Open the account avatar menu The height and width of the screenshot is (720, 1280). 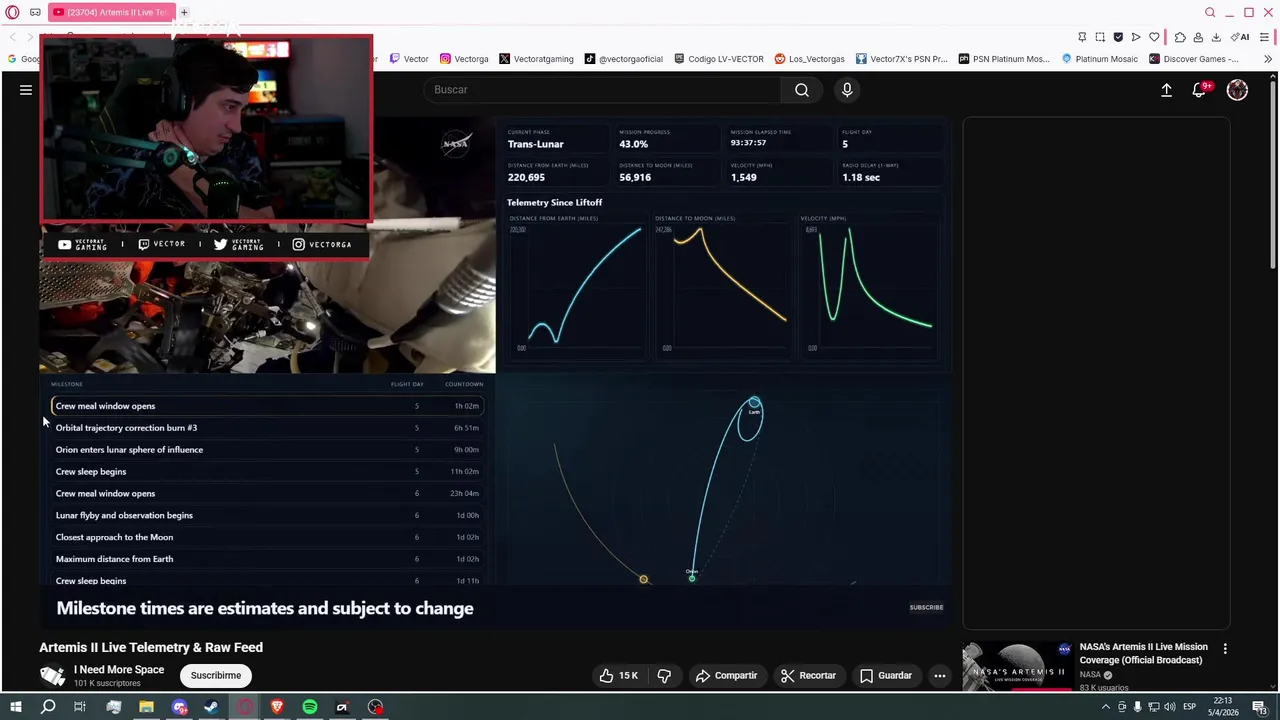pos(1237,90)
